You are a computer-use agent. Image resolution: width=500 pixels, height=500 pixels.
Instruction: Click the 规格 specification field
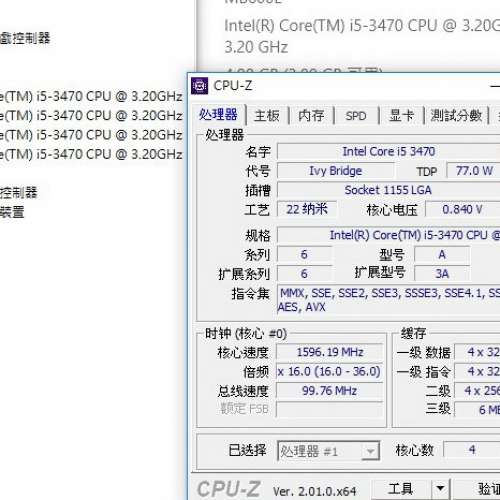pyautogui.click(x=389, y=235)
